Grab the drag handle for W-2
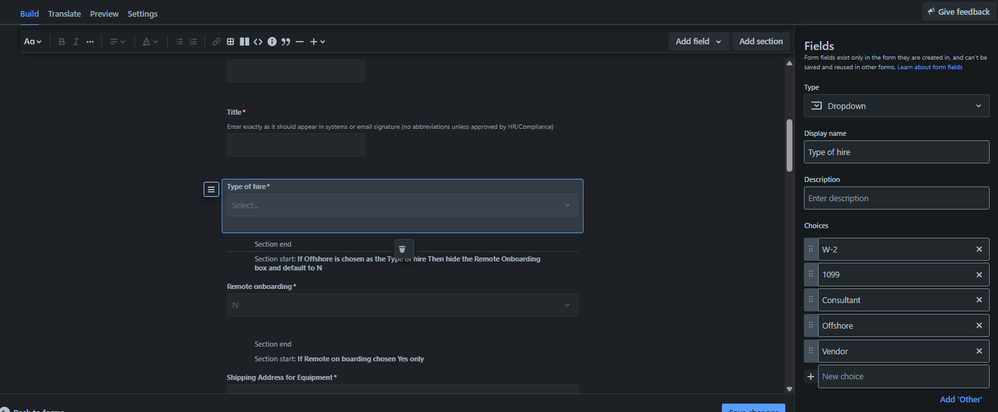998x412 pixels. 810,249
